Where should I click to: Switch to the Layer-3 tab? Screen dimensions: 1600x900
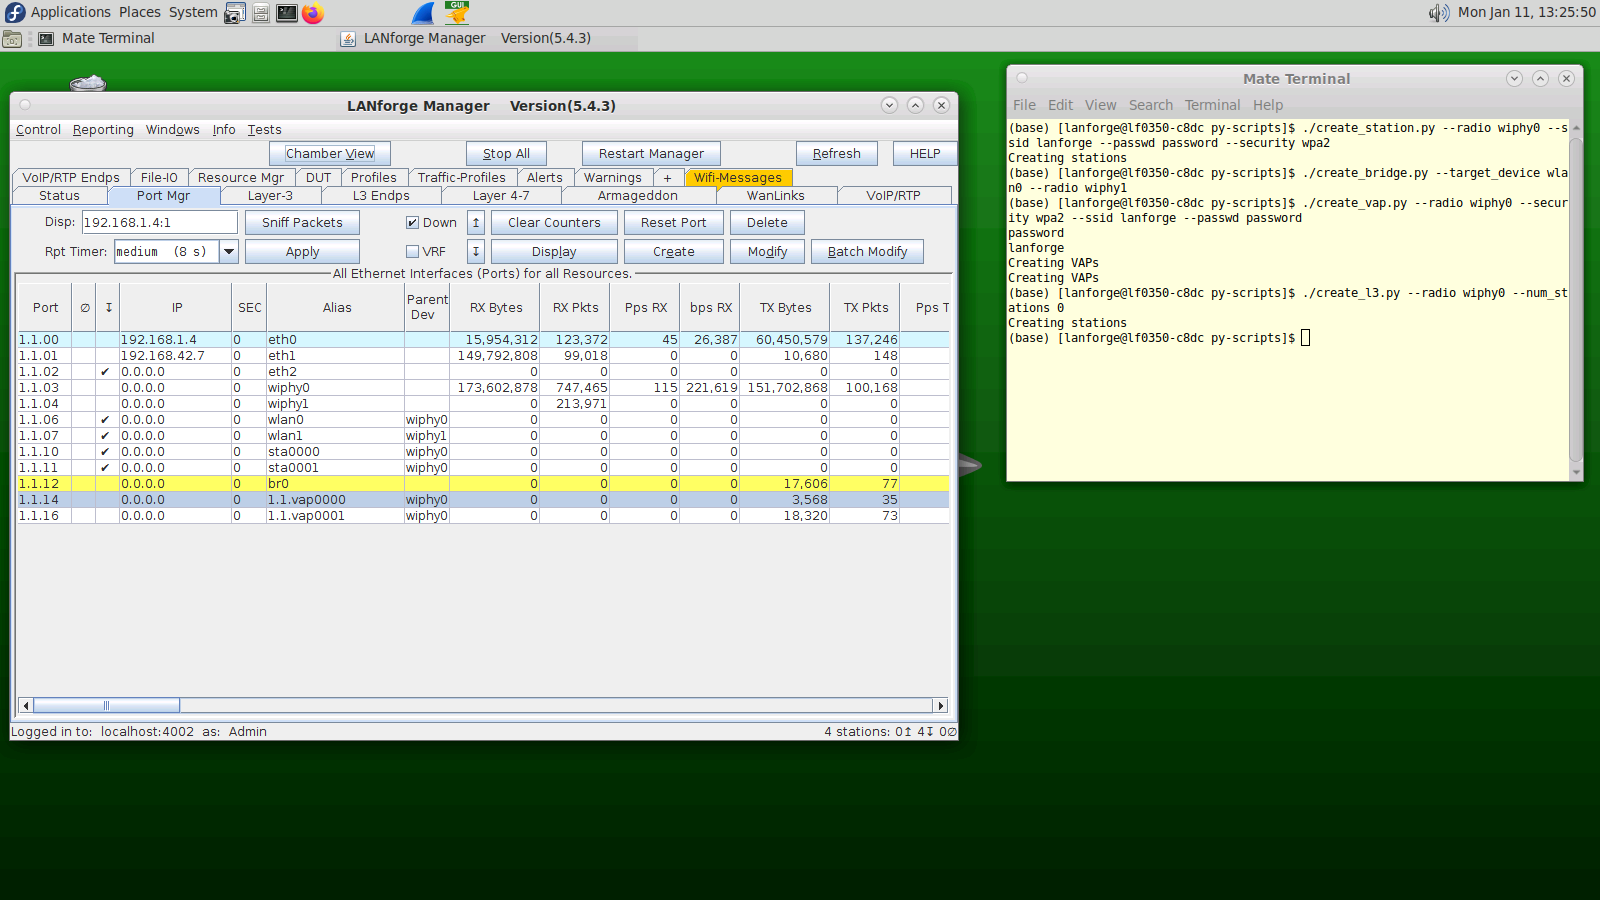270,196
